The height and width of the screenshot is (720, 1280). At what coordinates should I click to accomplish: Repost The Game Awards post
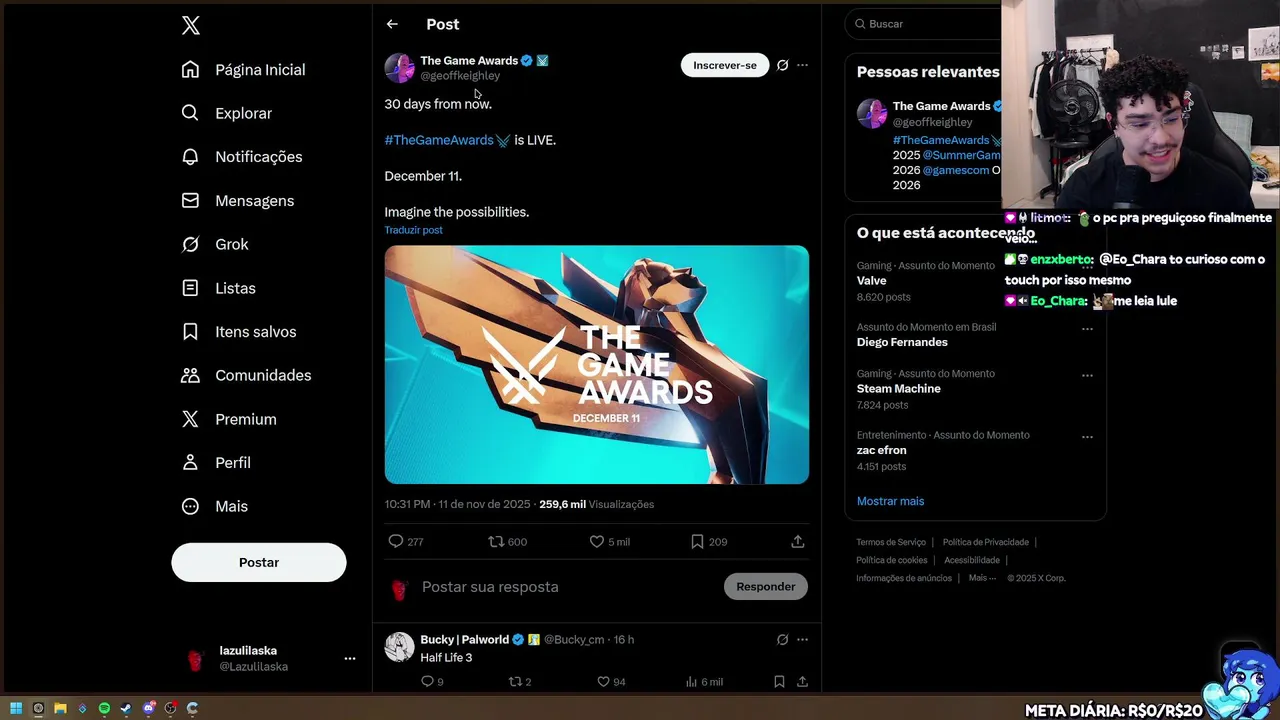click(x=496, y=541)
